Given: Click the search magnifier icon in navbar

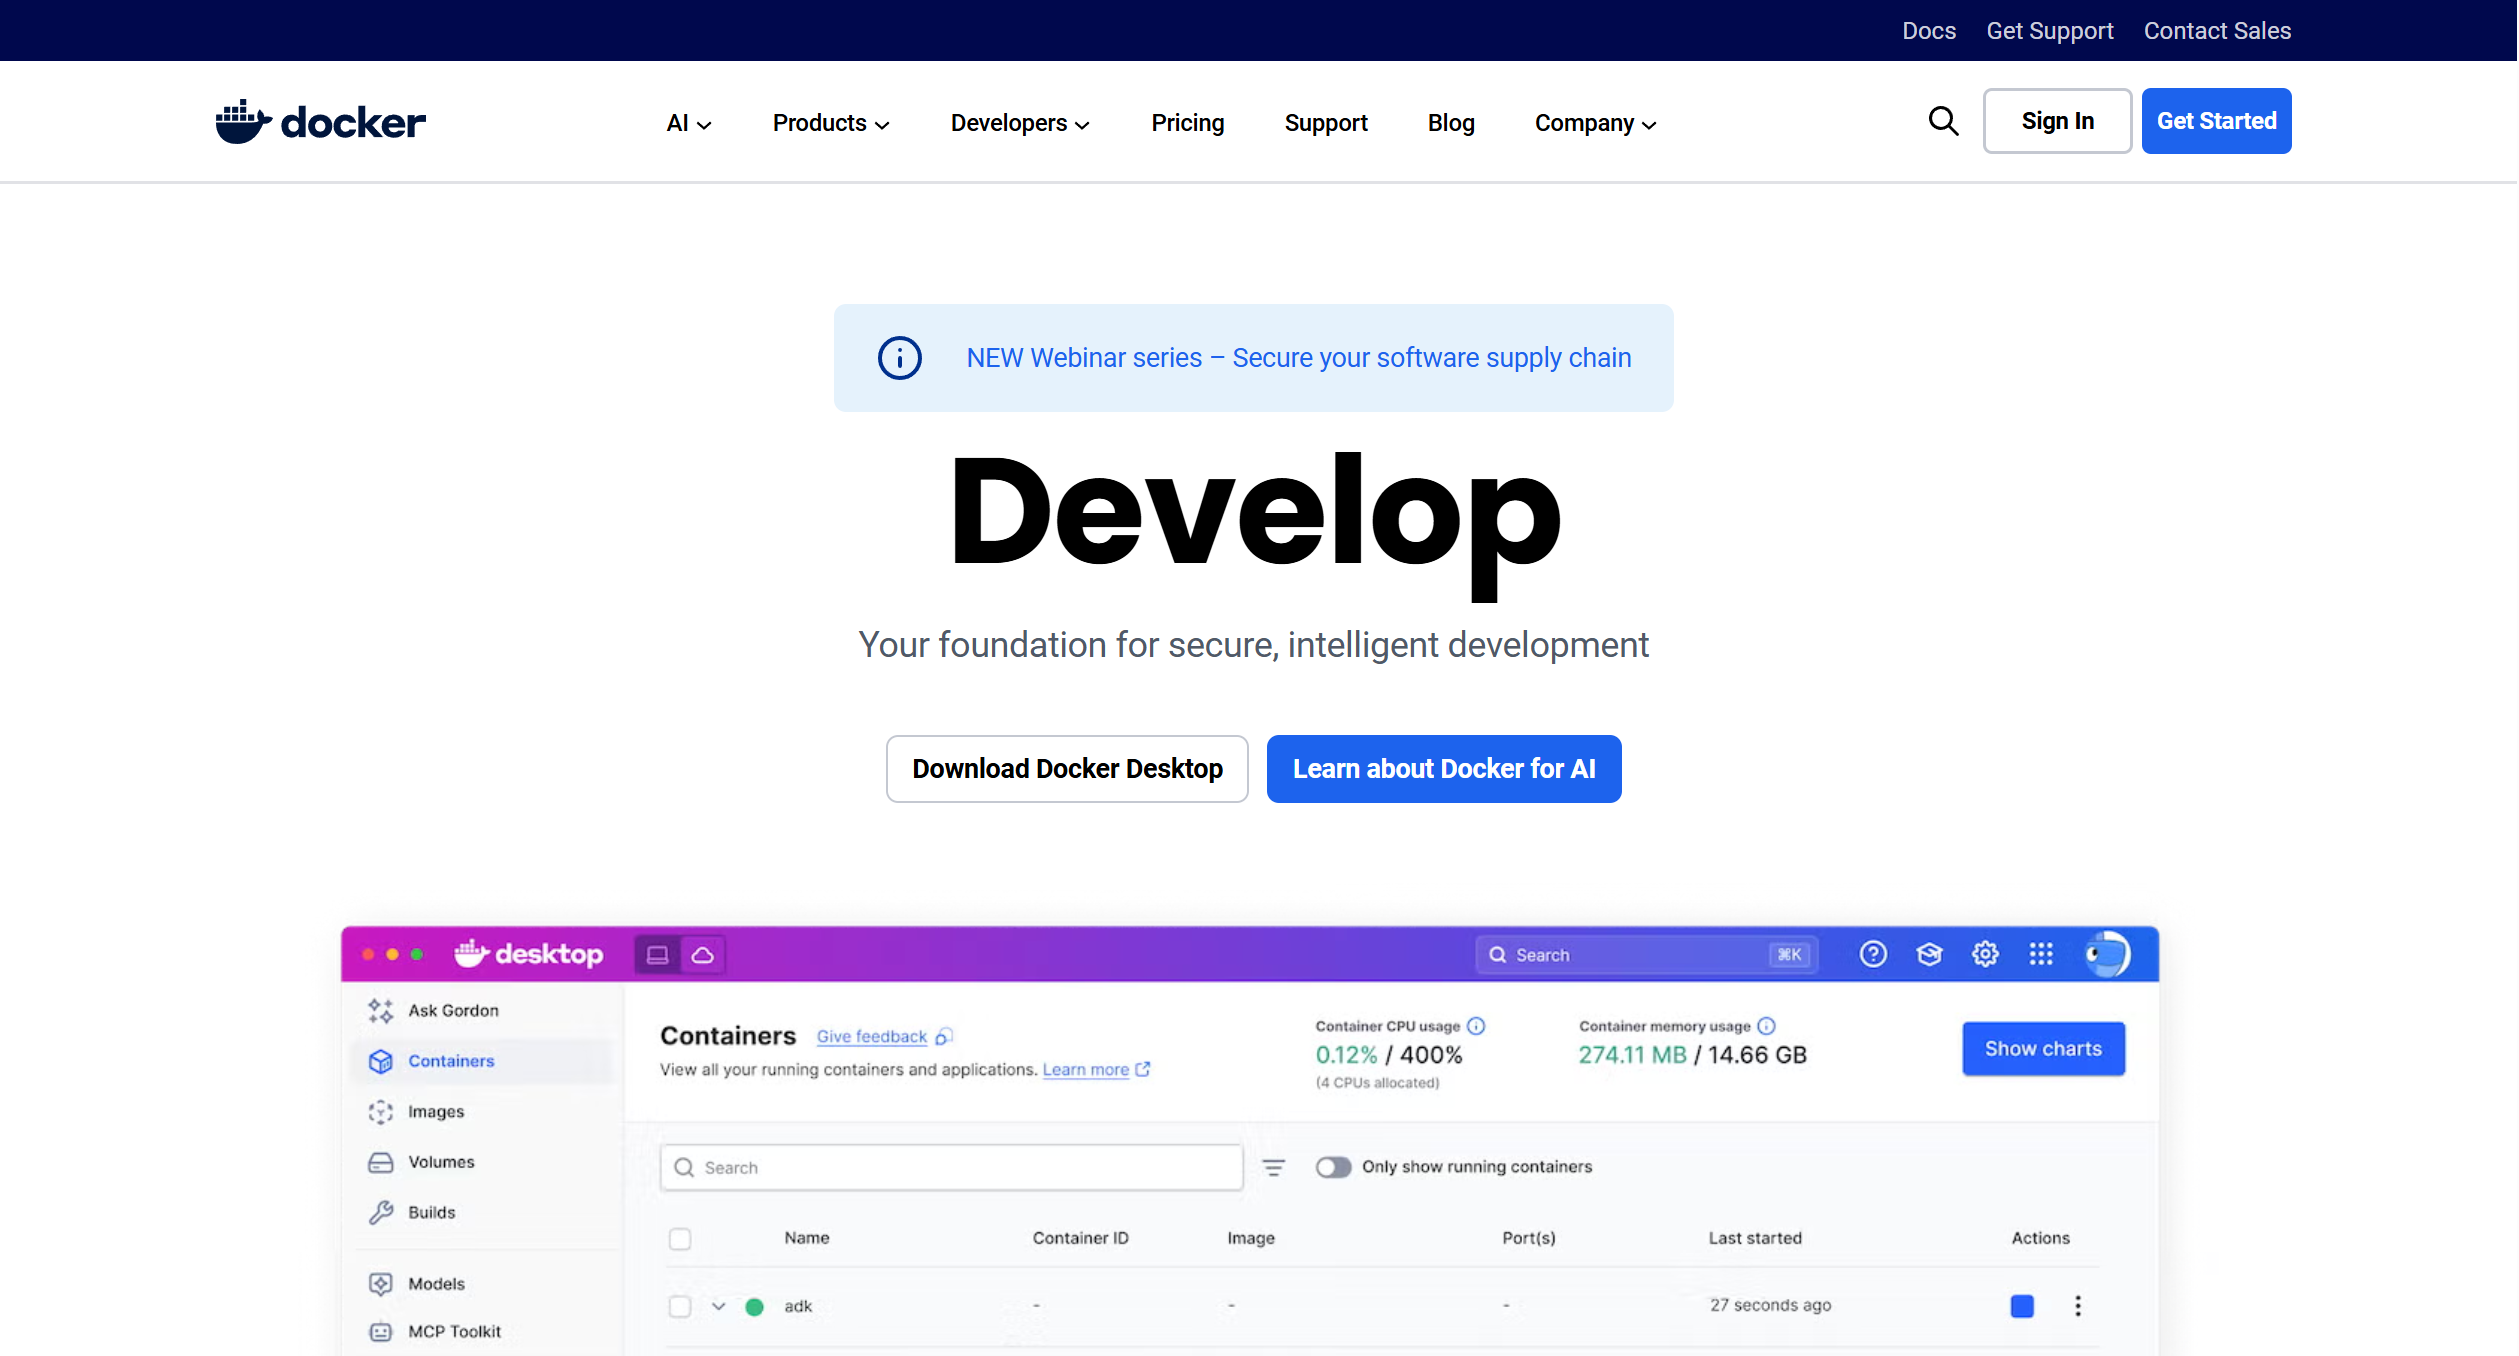Looking at the screenshot, I should [1942, 121].
